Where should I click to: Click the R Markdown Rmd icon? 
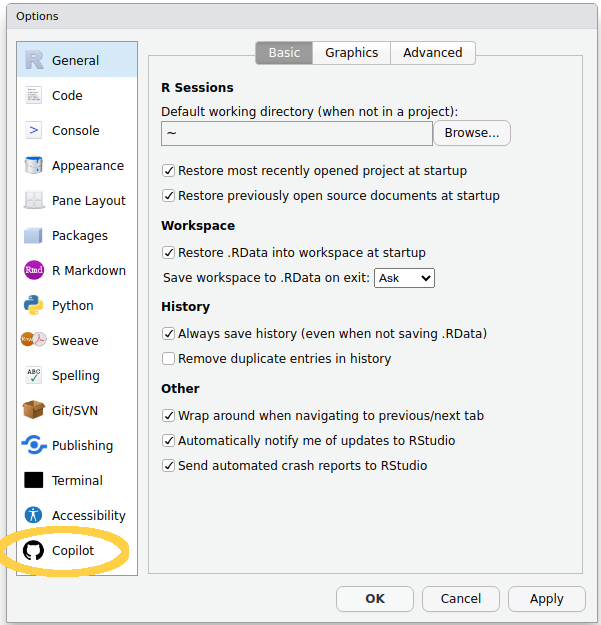click(x=34, y=270)
